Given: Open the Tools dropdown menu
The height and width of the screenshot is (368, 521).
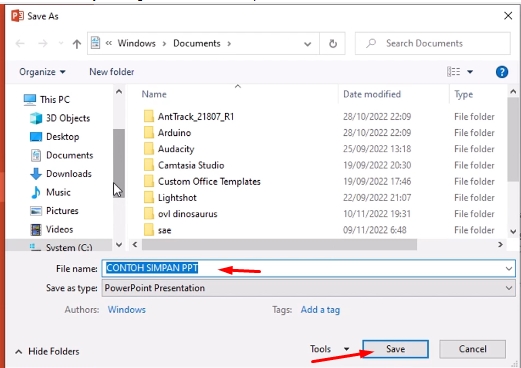Looking at the screenshot, I should click(329, 349).
